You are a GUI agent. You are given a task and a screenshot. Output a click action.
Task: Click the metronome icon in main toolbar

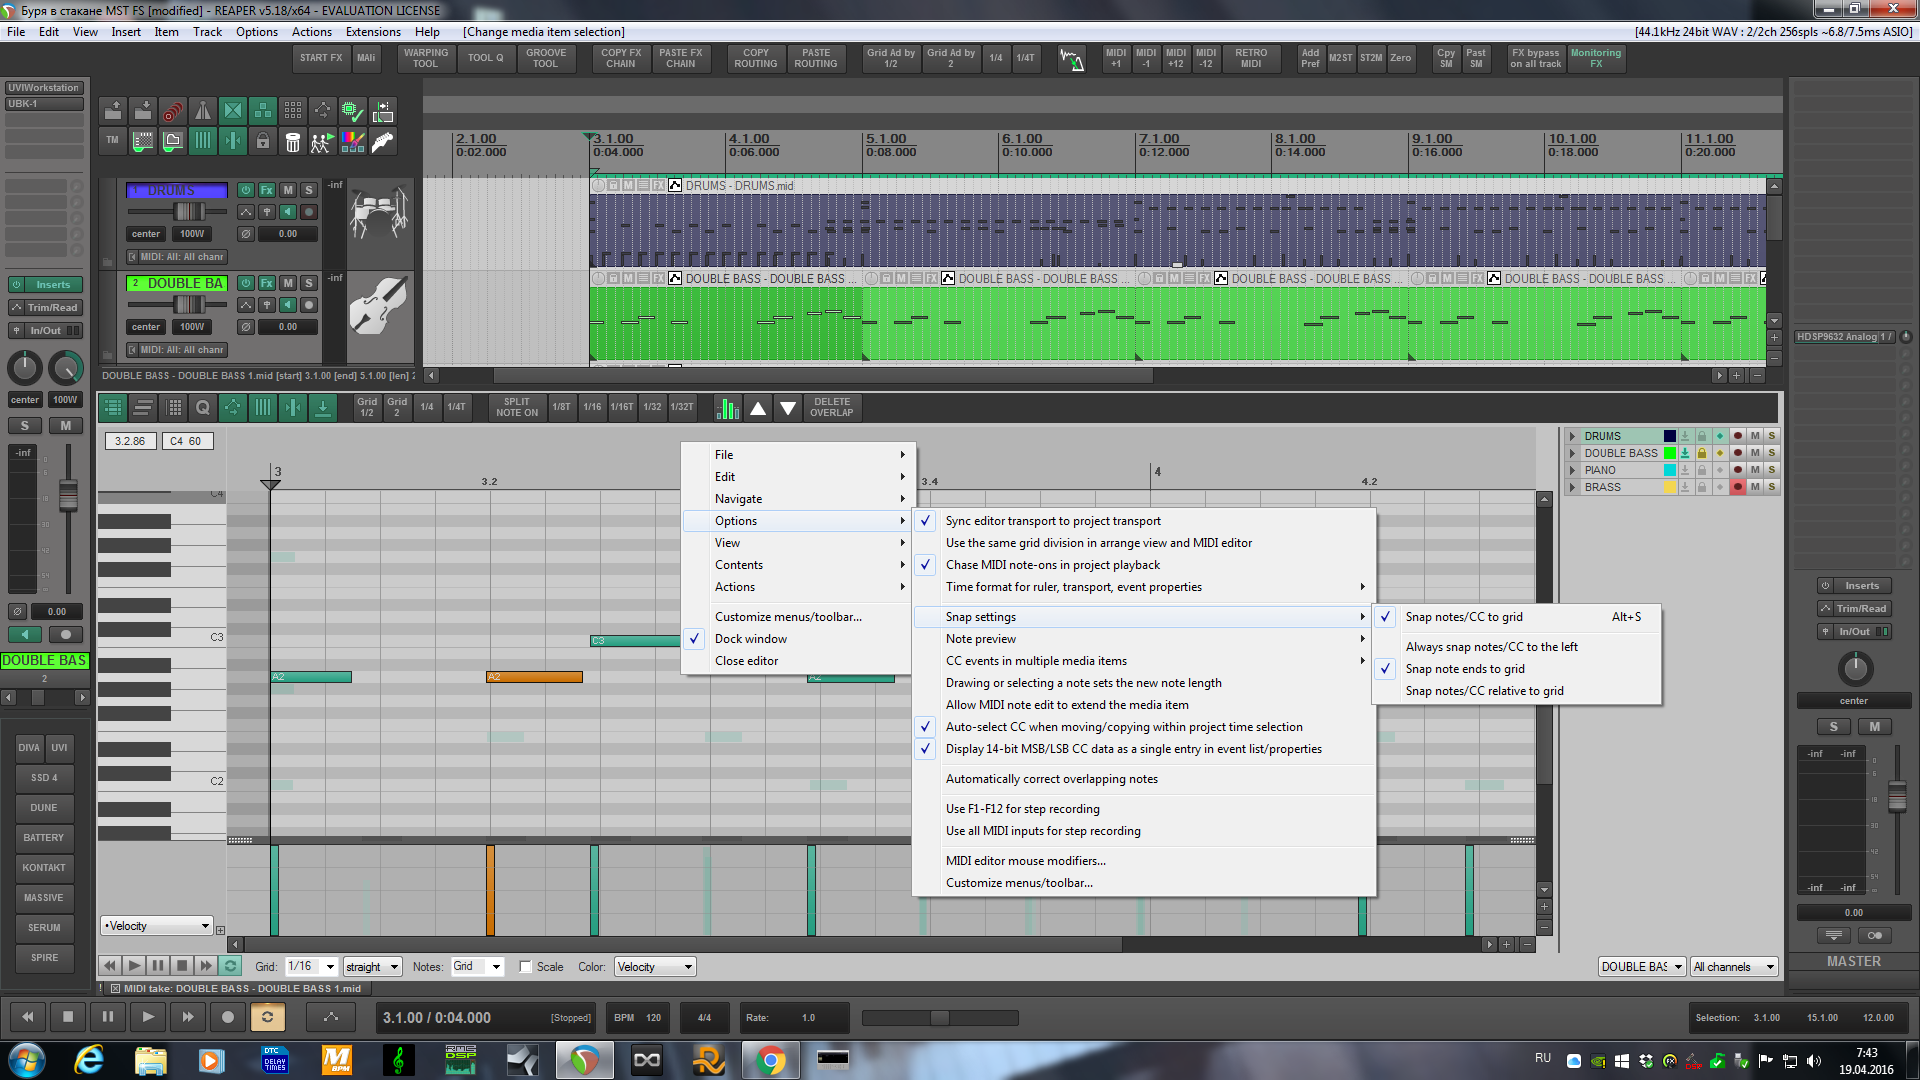pyautogui.click(x=203, y=111)
